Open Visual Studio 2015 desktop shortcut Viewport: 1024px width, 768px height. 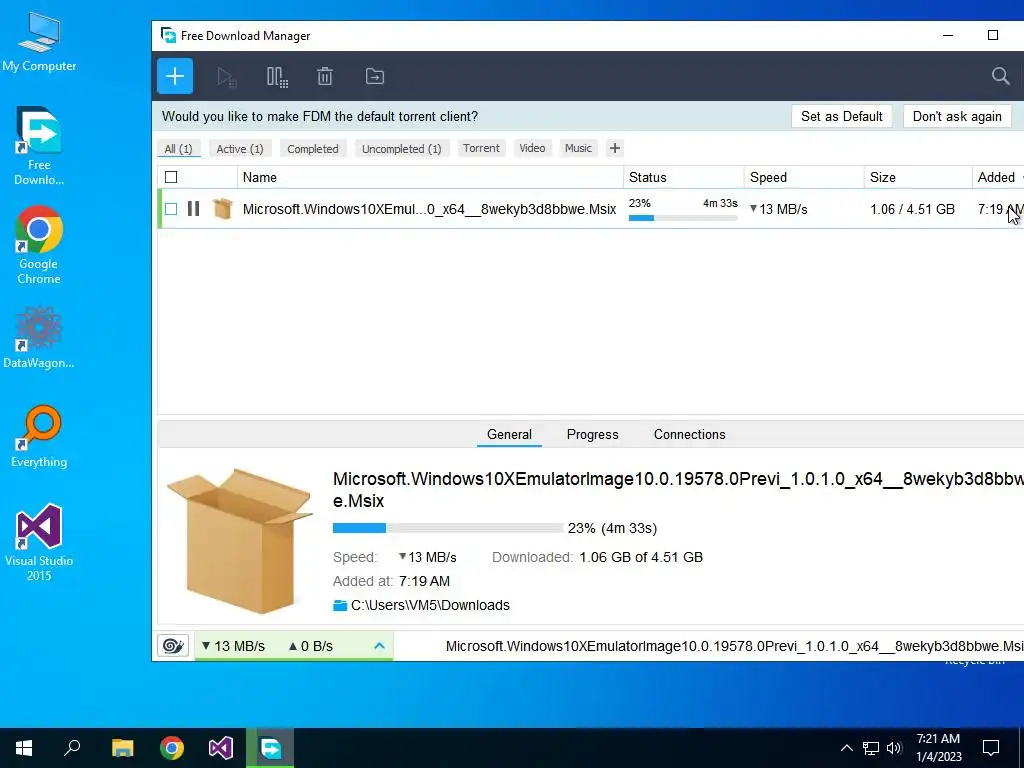click(39, 542)
